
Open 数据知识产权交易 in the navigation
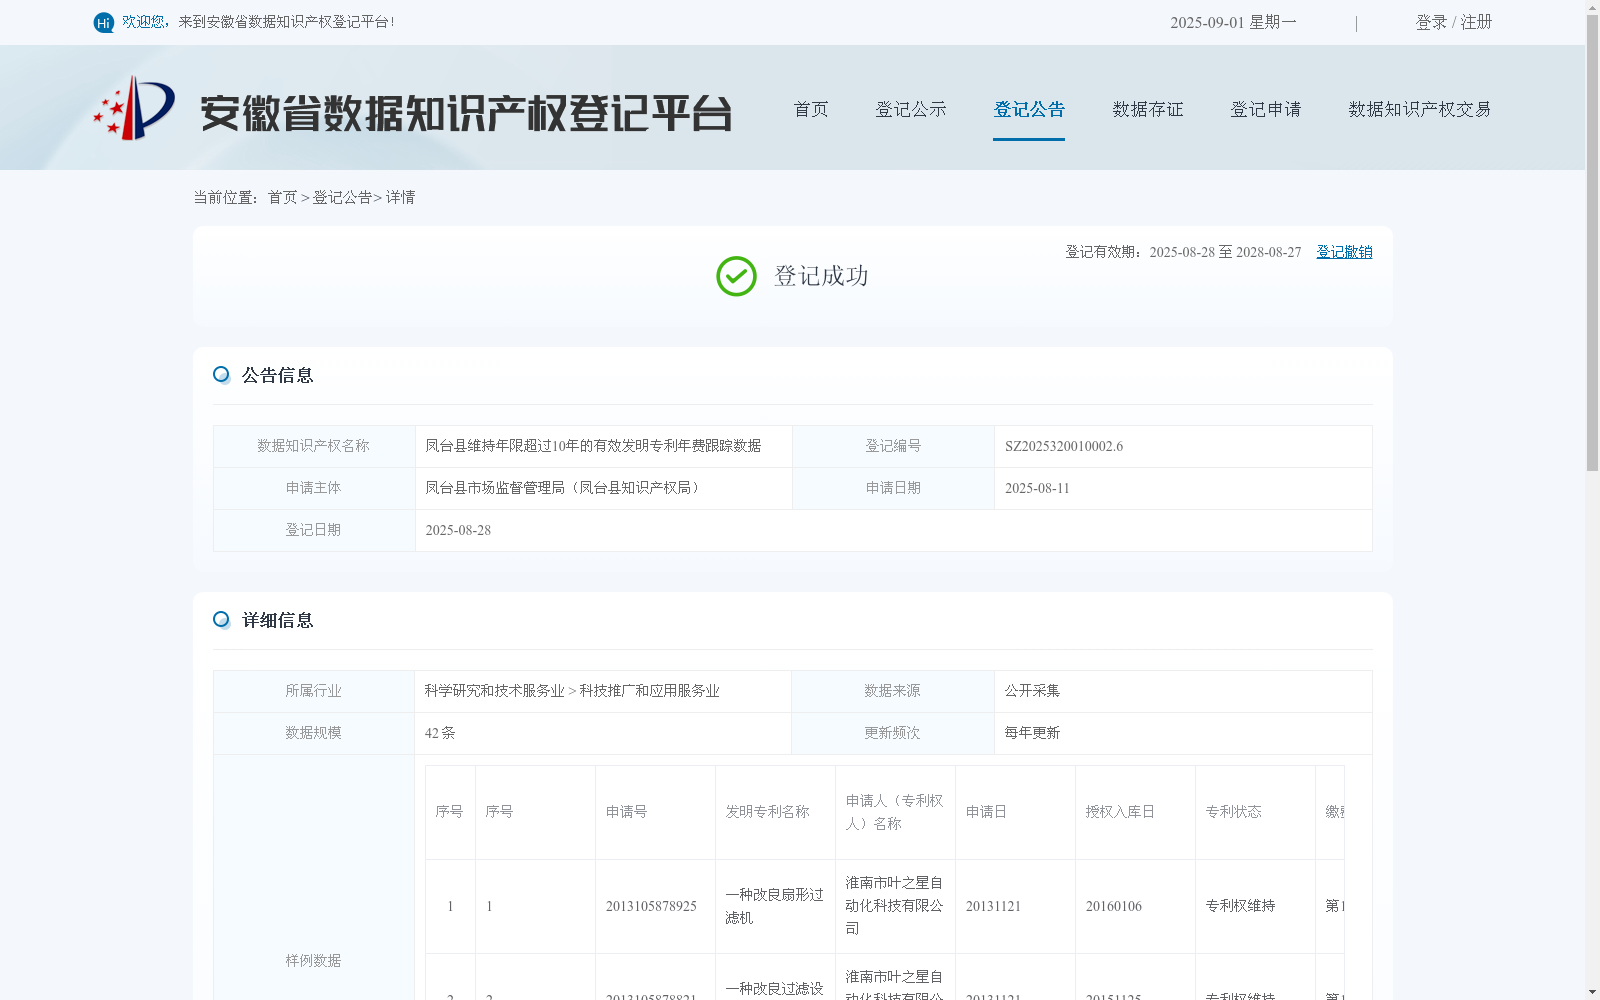(x=1420, y=109)
